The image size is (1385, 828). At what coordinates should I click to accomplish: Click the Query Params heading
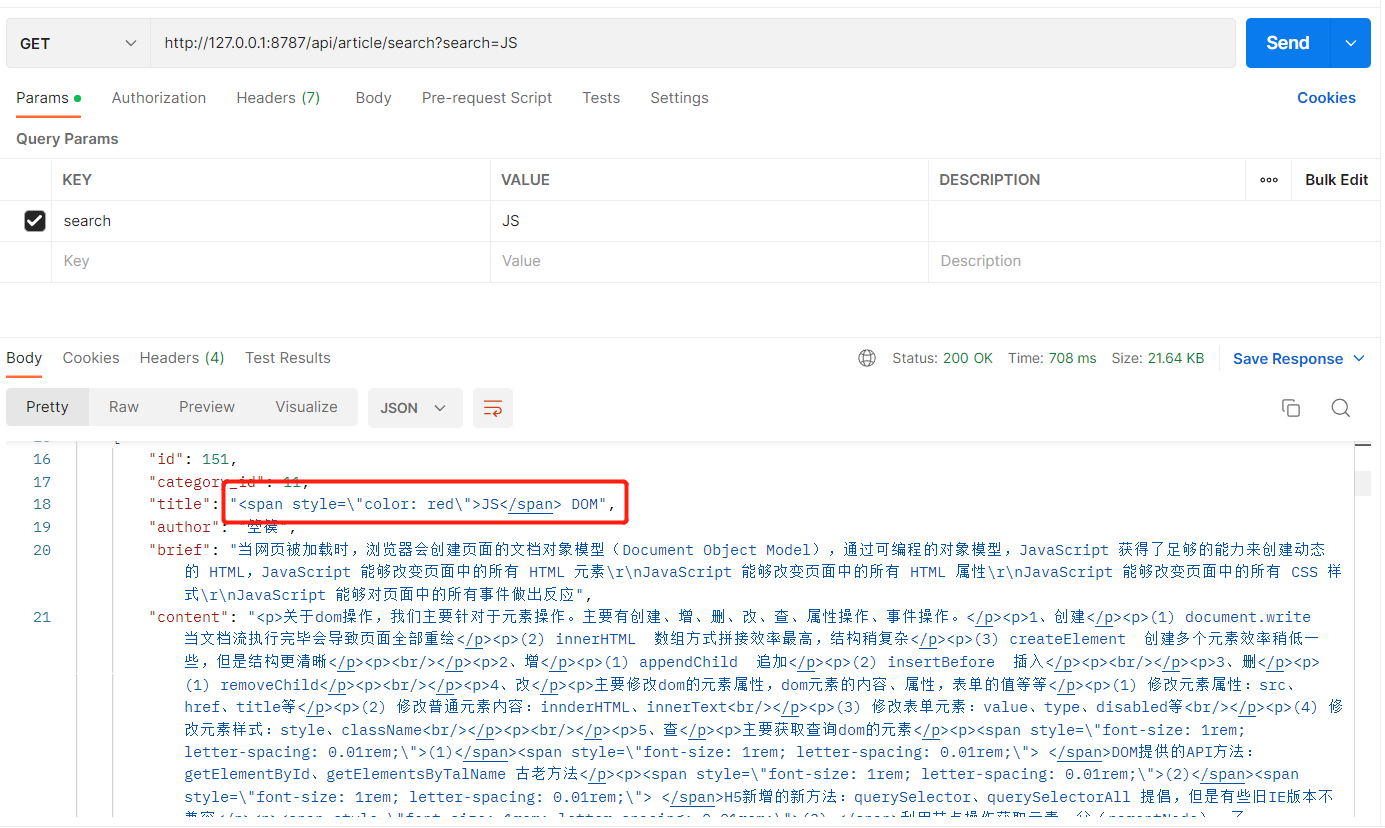click(x=67, y=139)
